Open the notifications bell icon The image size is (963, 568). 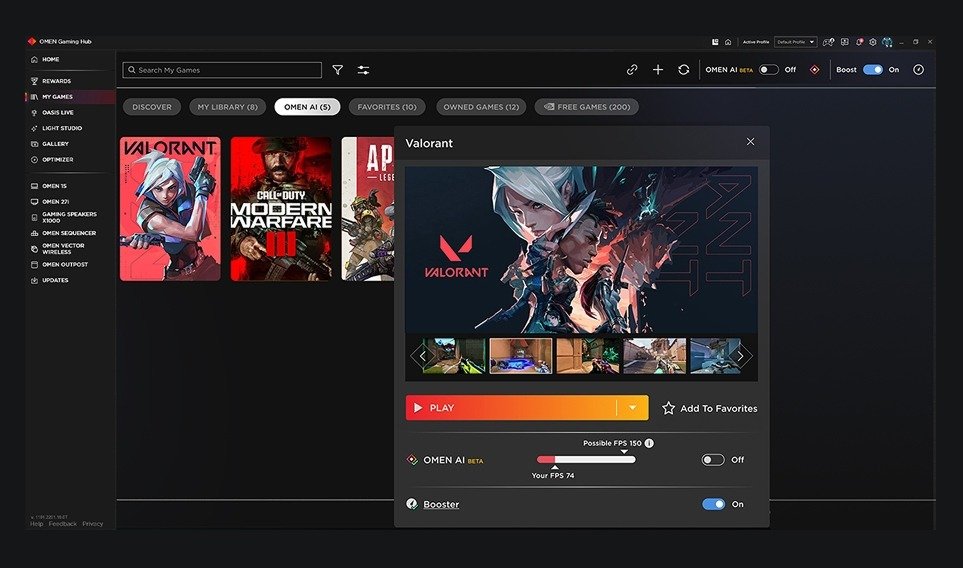(x=860, y=42)
